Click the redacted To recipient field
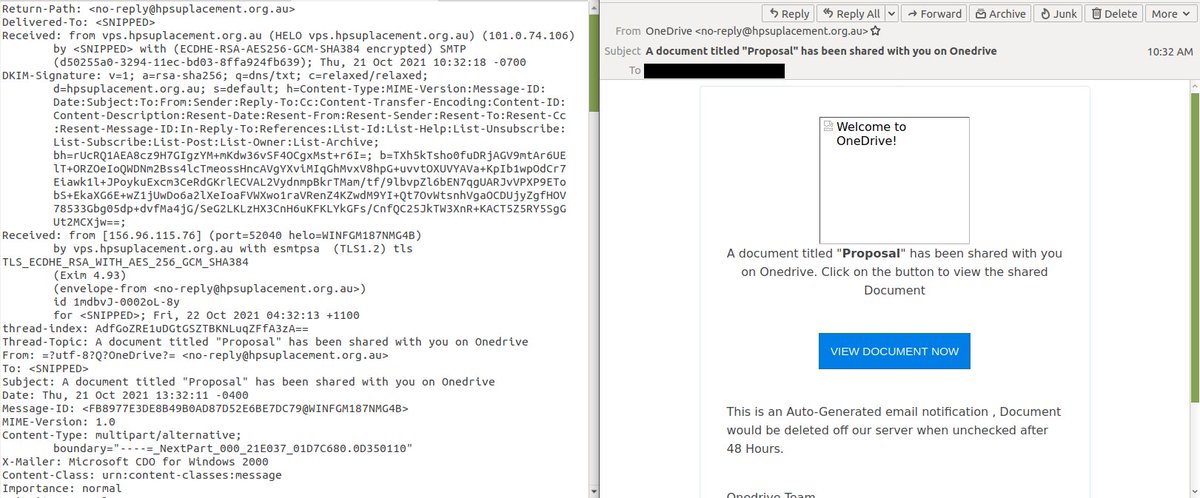The height and width of the screenshot is (498, 1200). click(x=714, y=70)
